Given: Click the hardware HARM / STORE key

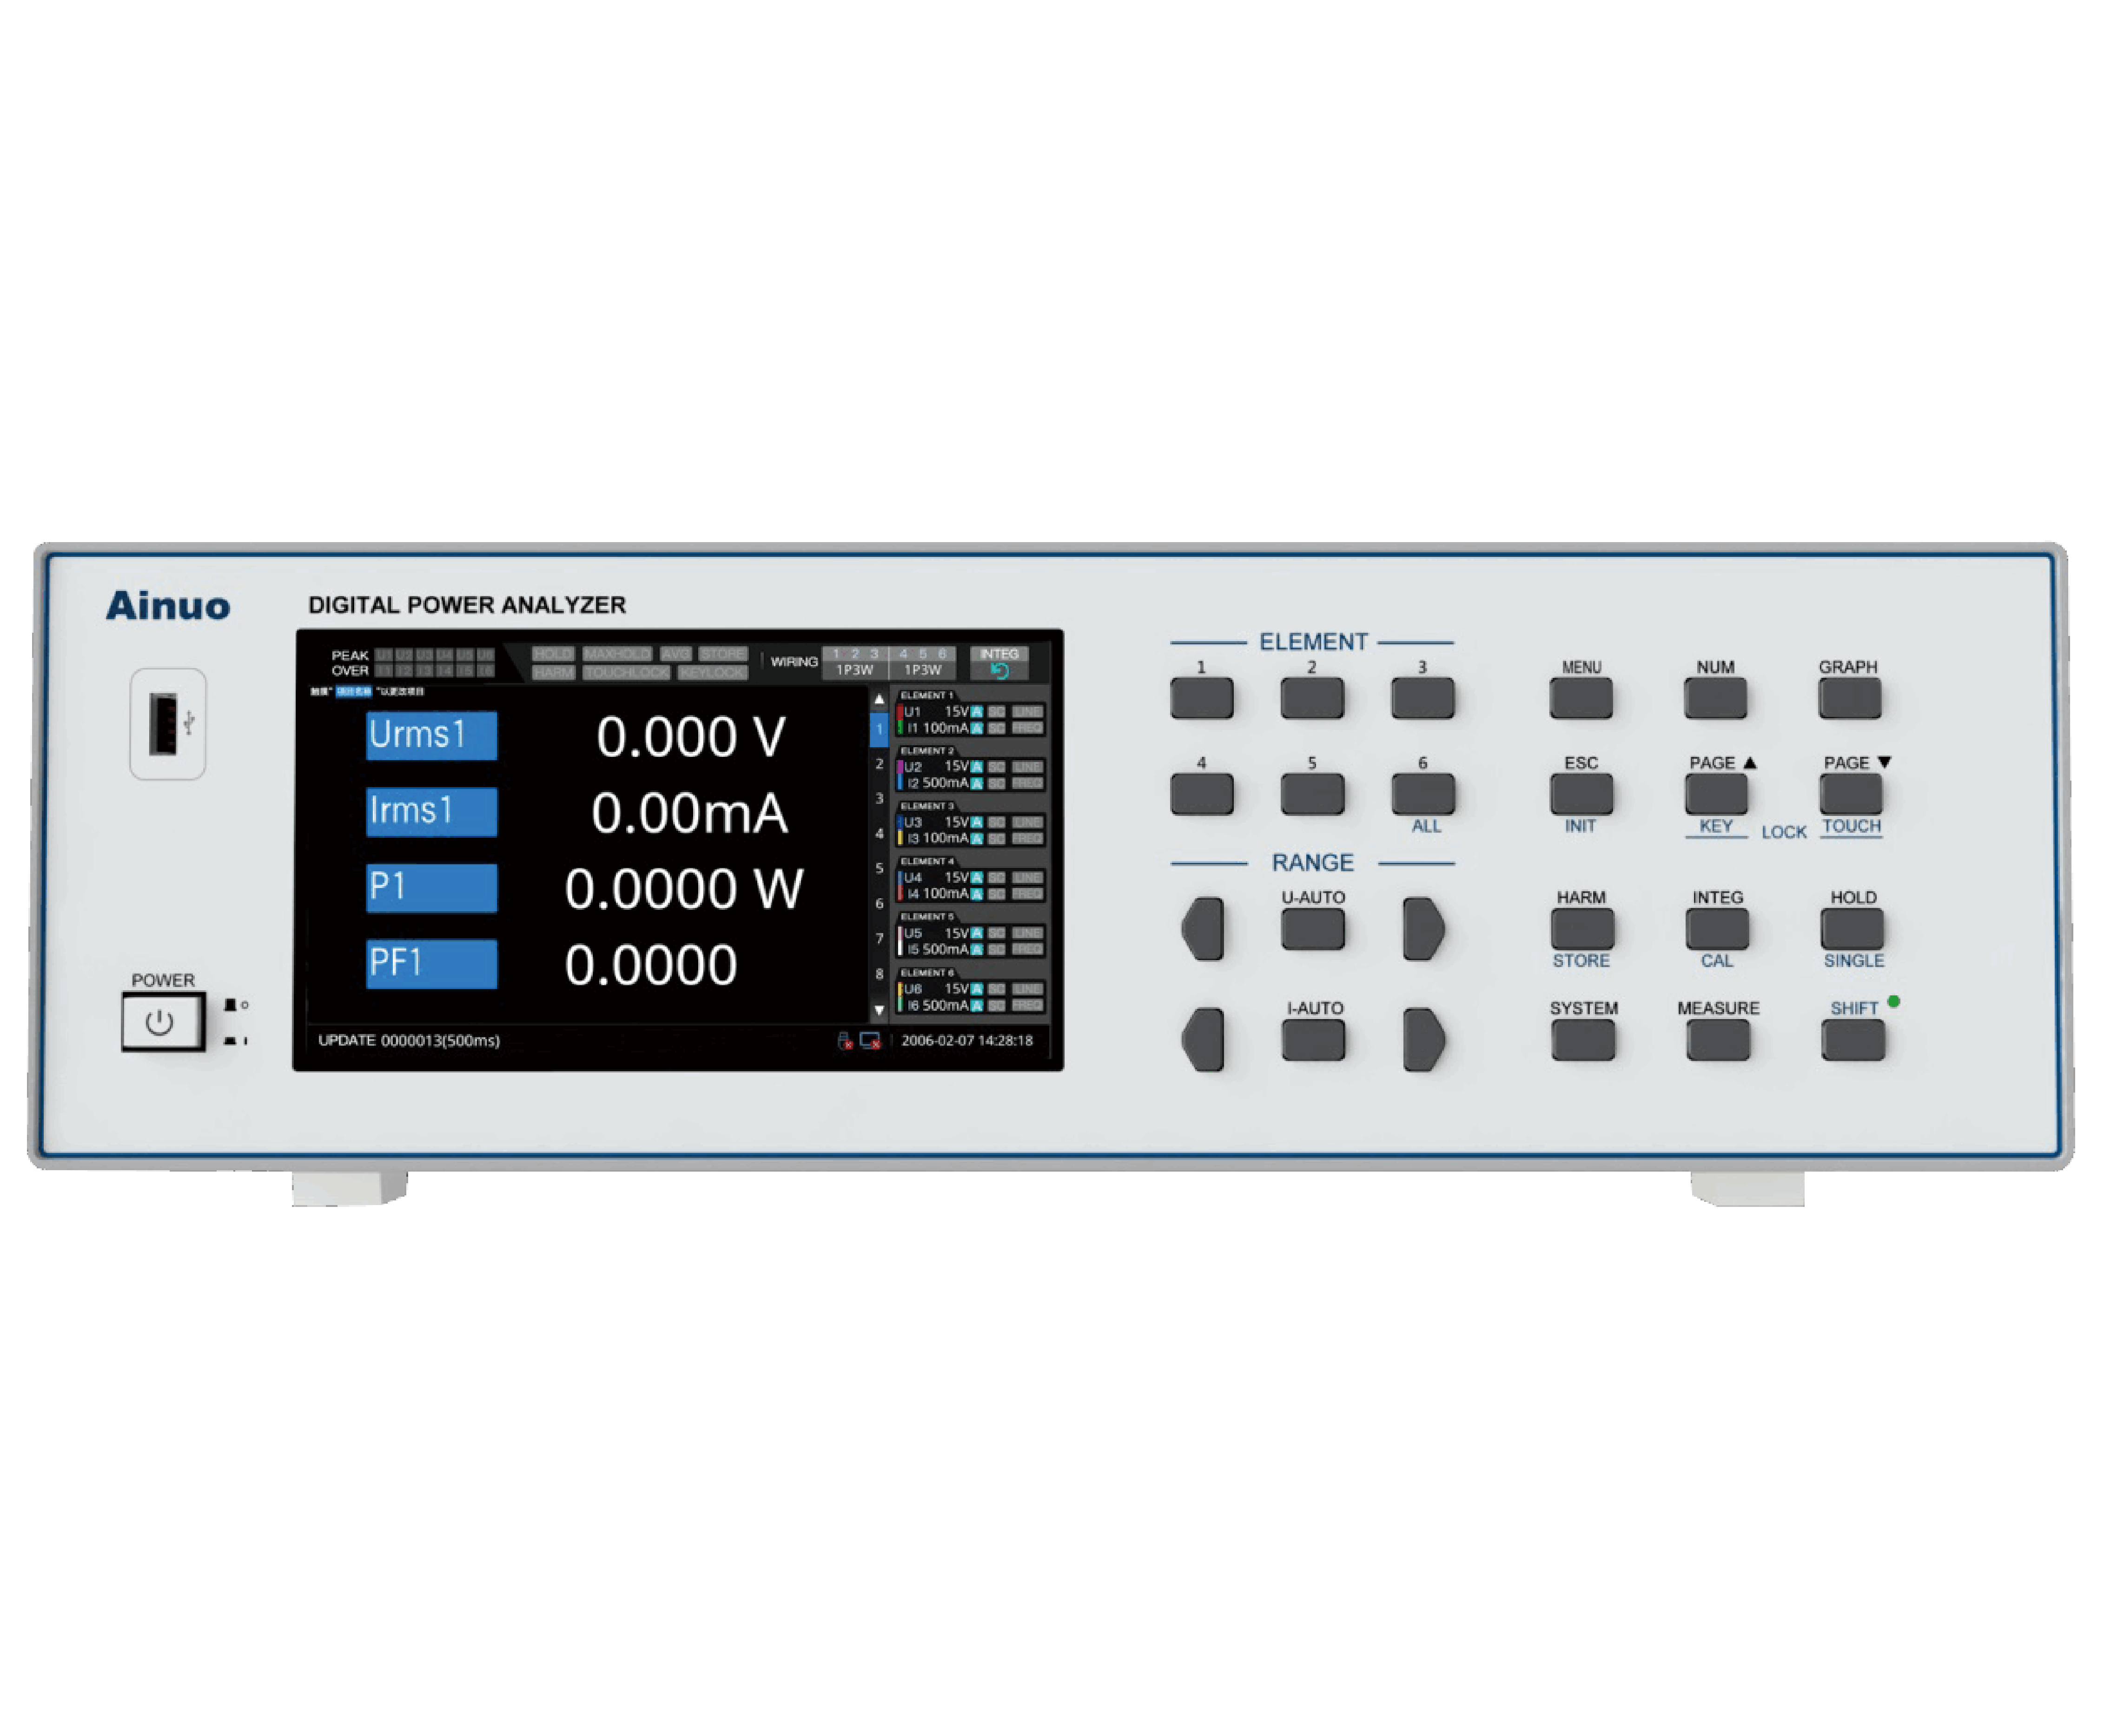Looking at the screenshot, I should point(1582,929).
